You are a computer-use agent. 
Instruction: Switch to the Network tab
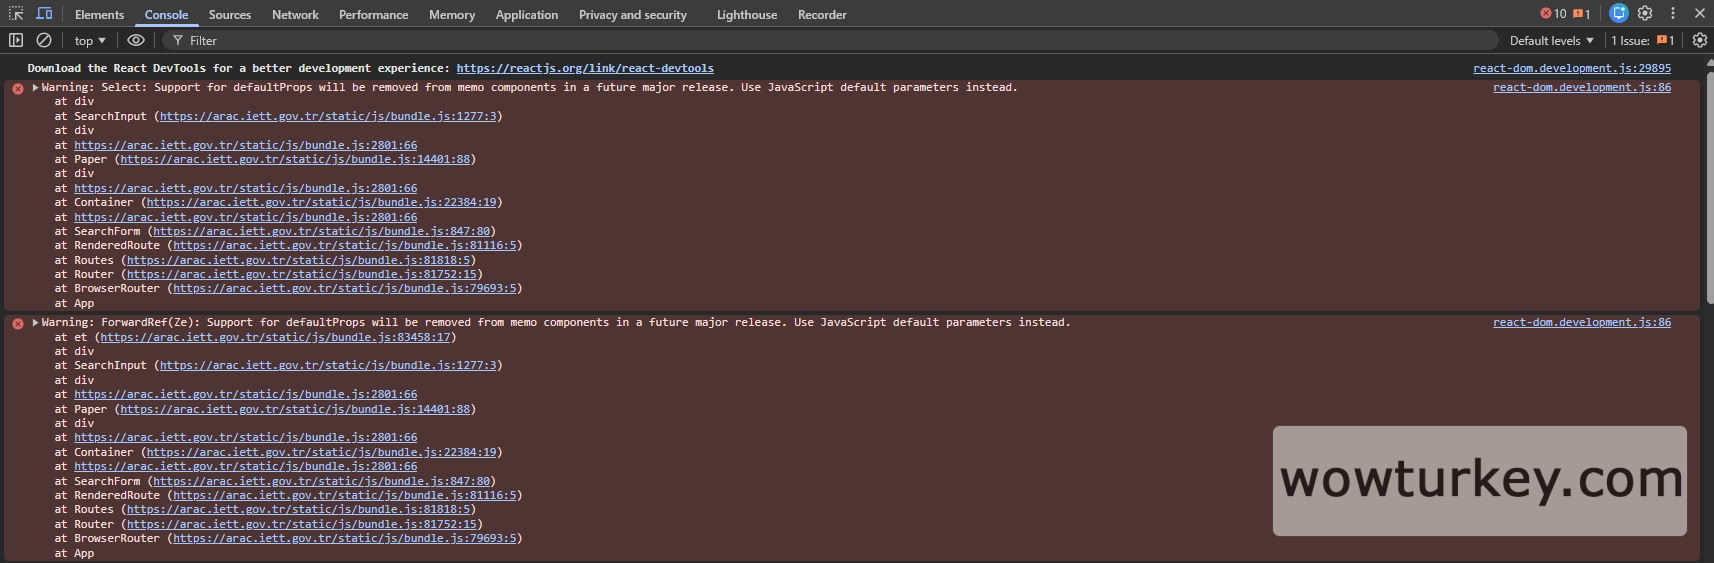point(295,15)
